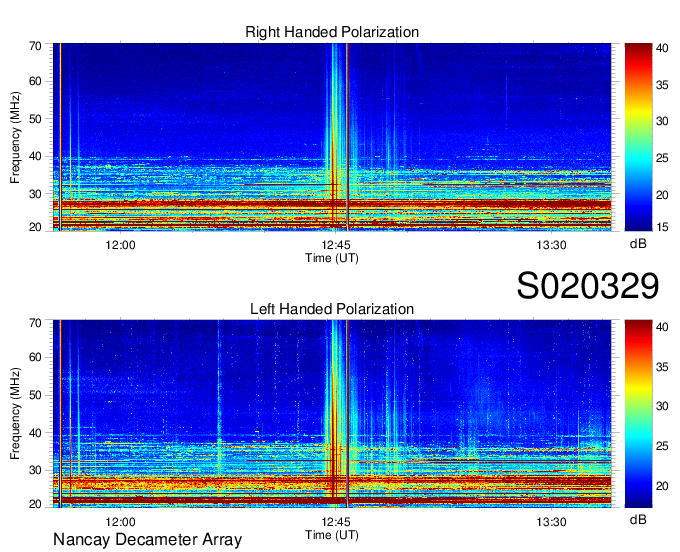The height and width of the screenshot is (552, 680).
Task: Click the '12:45' tick on top plot
Action: pyautogui.click(x=336, y=245)
